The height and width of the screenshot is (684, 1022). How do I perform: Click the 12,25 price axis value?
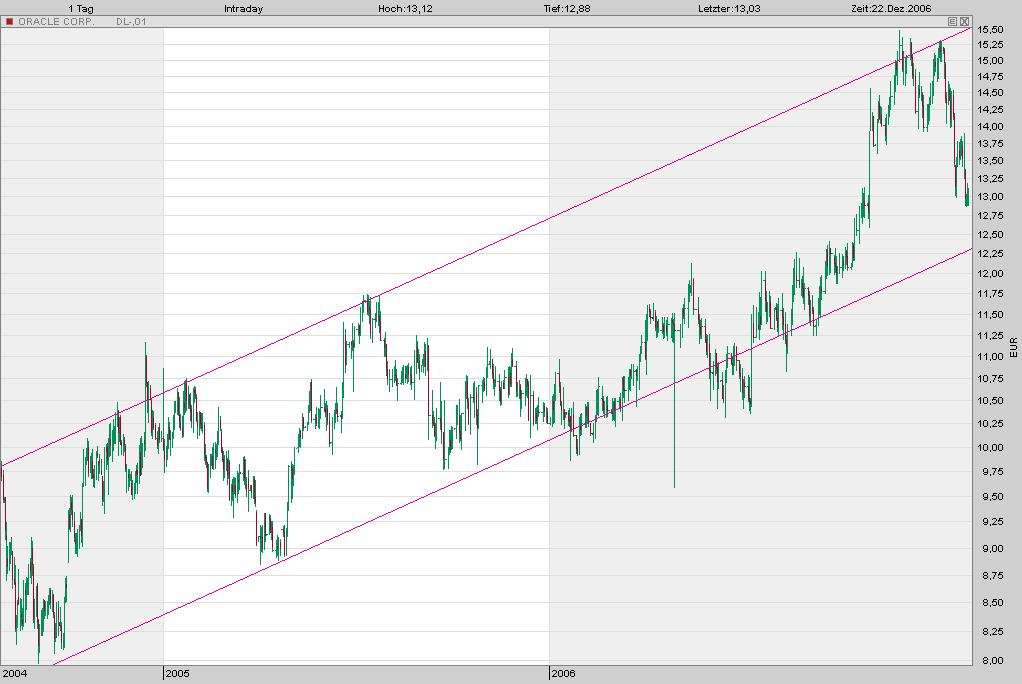[x=990, y=254]
